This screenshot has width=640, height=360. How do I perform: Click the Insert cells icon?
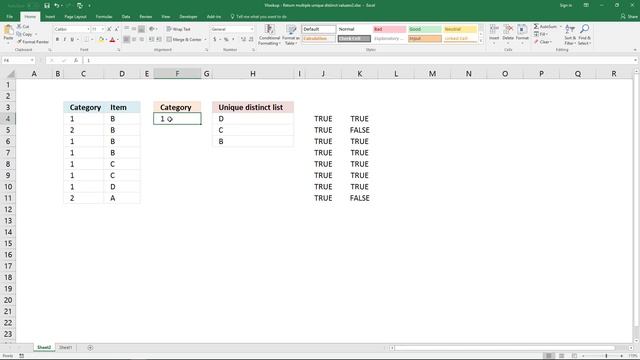[x=494, y=29]
